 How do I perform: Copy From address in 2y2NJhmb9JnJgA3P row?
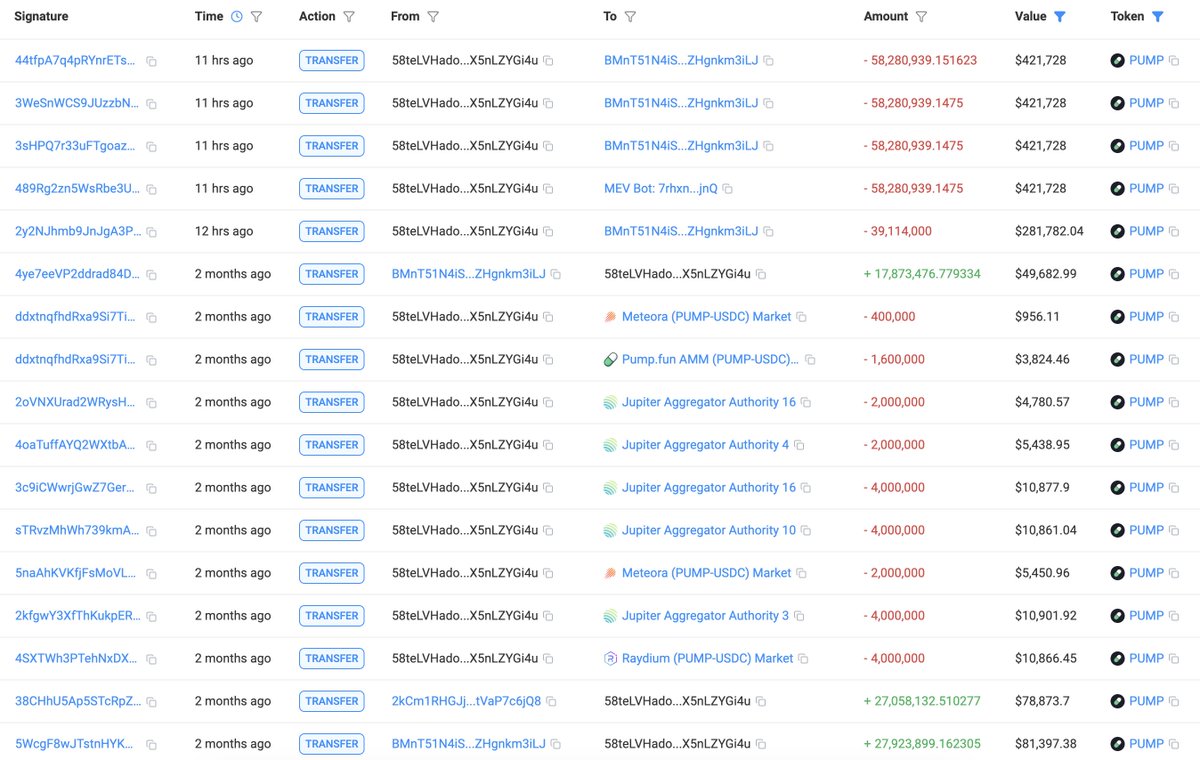pyautogui.click(x=548, y=232)
